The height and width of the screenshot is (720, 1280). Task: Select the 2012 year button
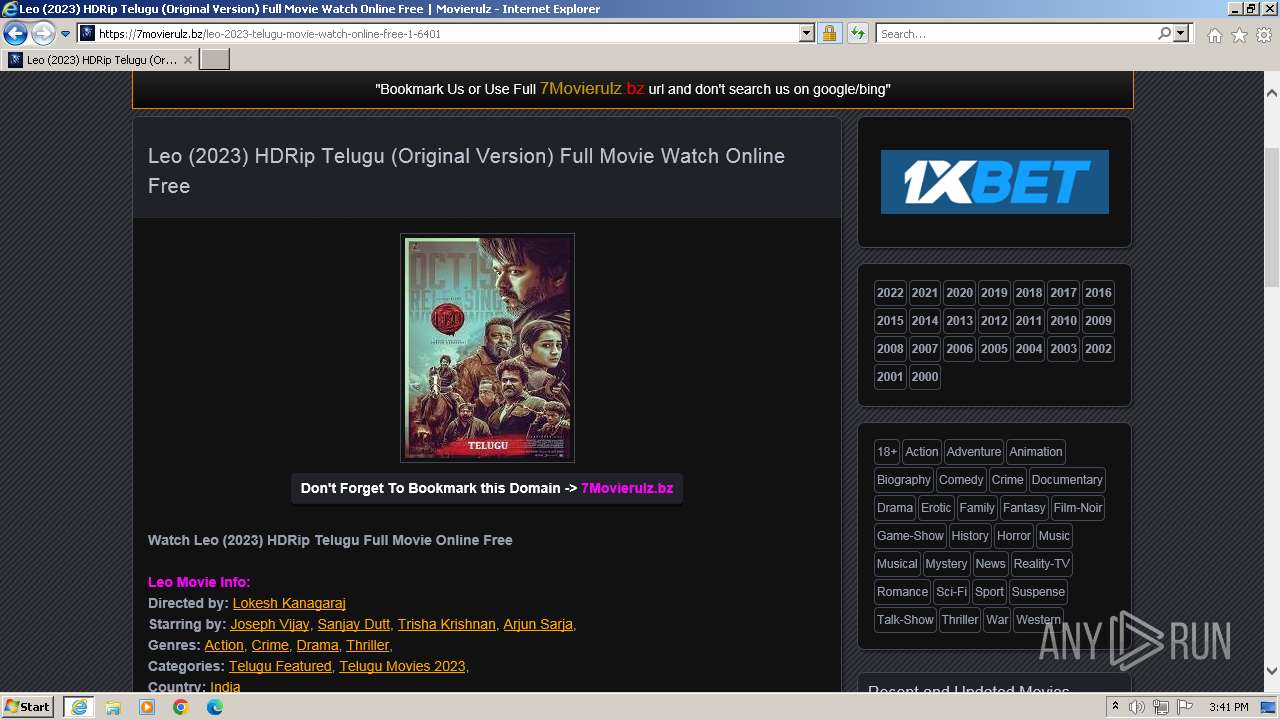point(994,321)
